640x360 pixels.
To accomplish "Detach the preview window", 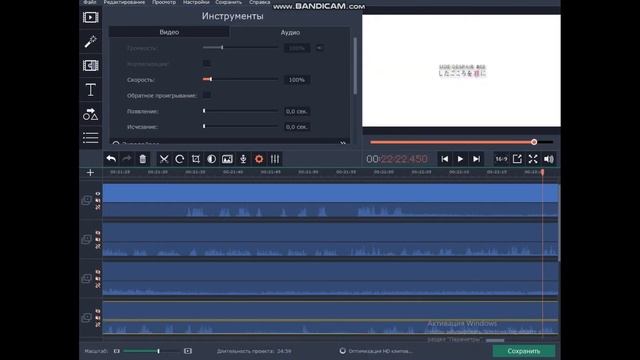I will [x=517, y=159].
